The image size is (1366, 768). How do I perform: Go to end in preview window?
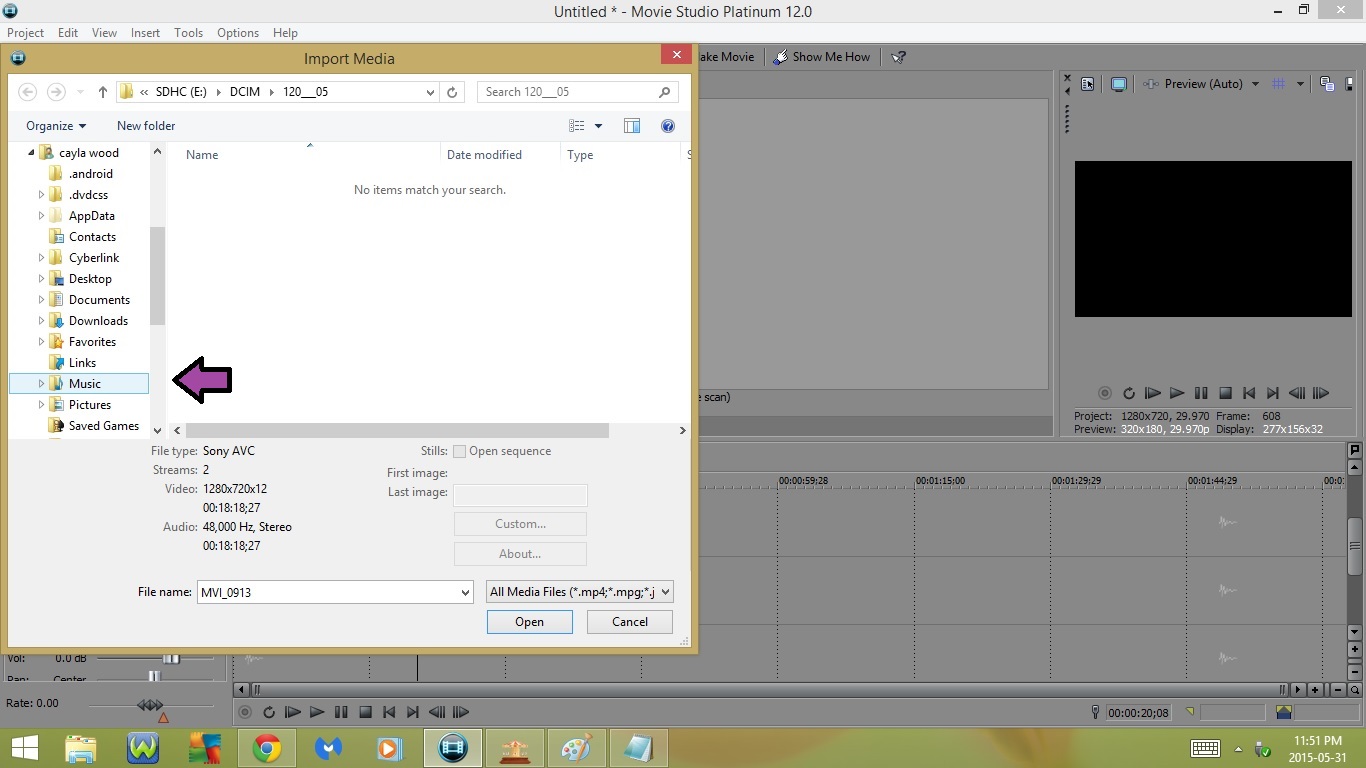(1273, 394)
